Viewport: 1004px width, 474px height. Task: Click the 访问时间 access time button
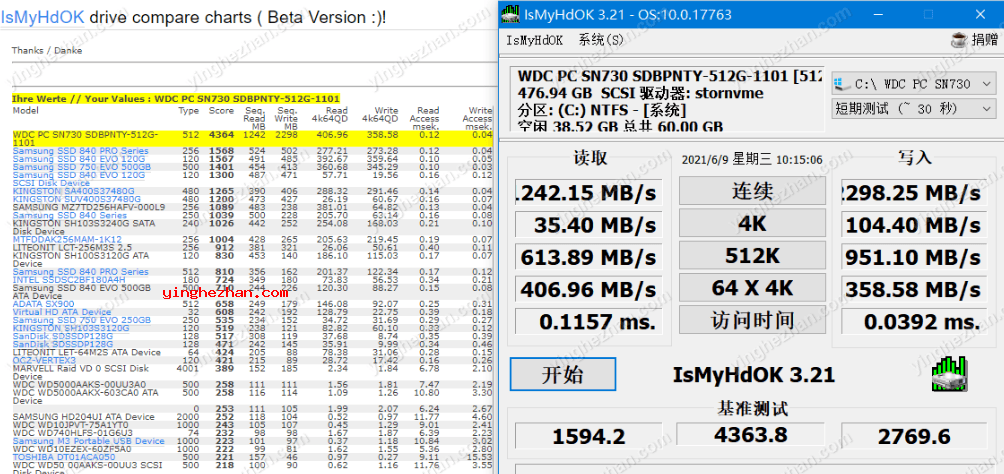pyautogui.click(x=752, y=321)
